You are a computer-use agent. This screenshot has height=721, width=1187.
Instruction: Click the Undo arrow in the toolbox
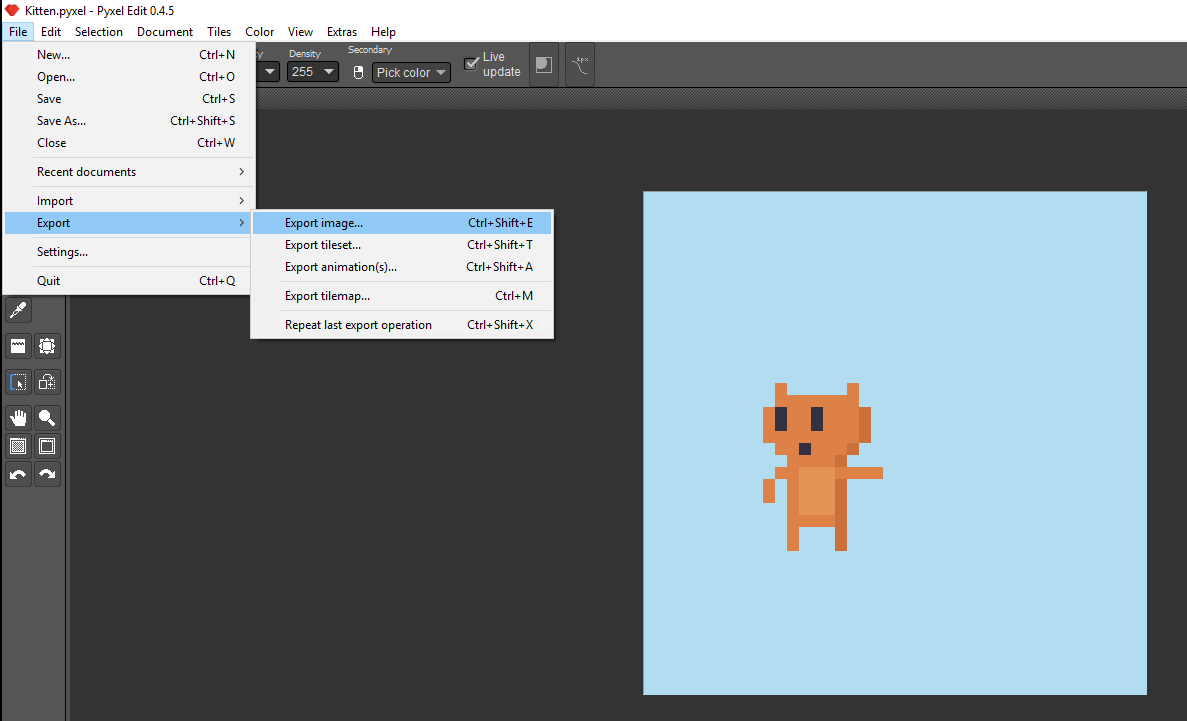[17, 474]
